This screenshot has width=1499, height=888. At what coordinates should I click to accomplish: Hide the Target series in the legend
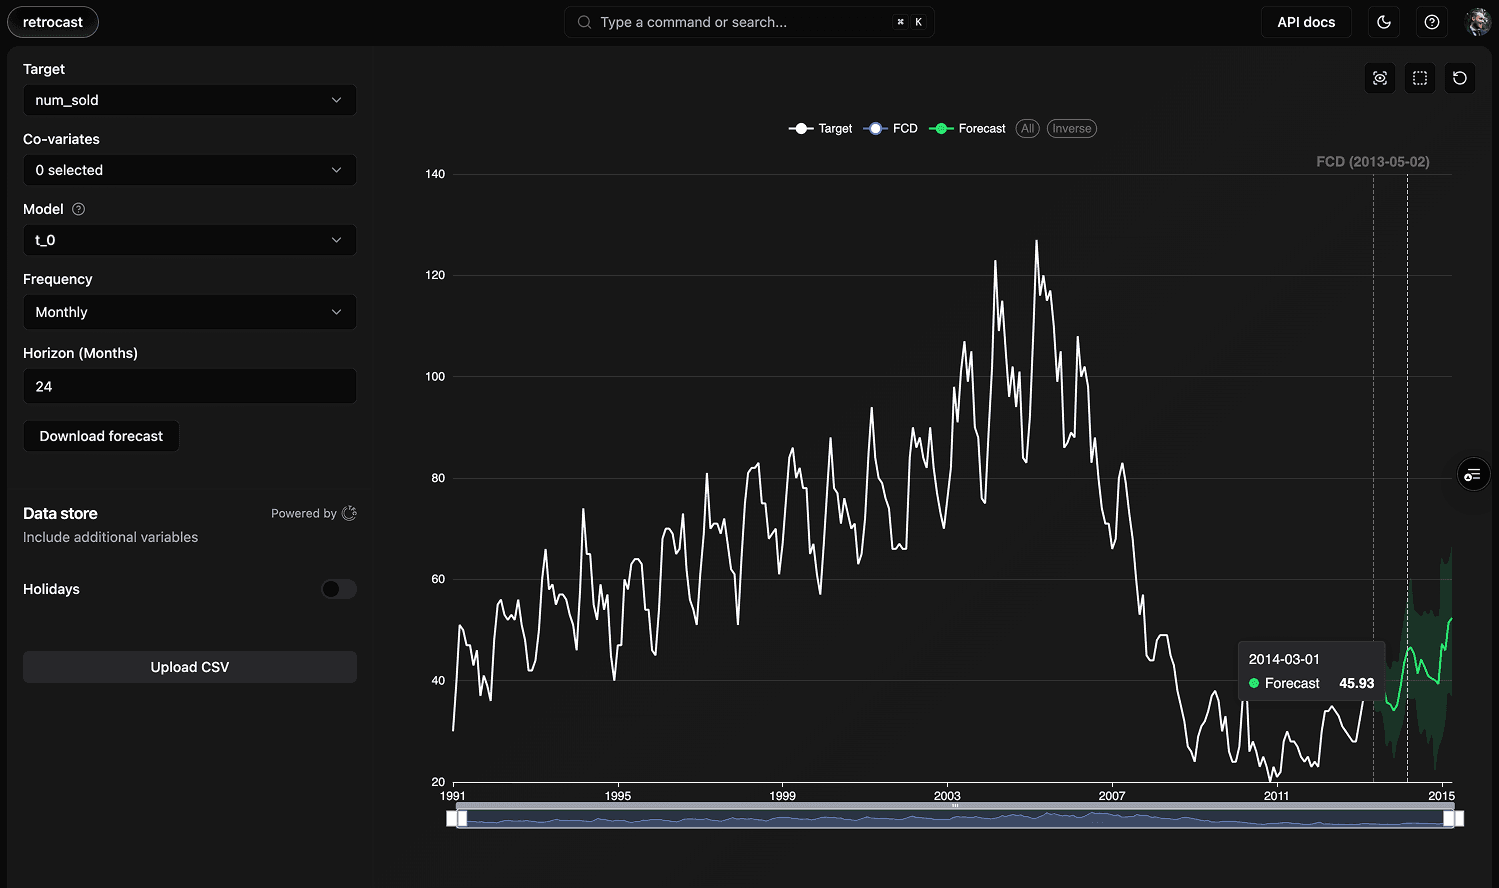click(x=821, y=129)
